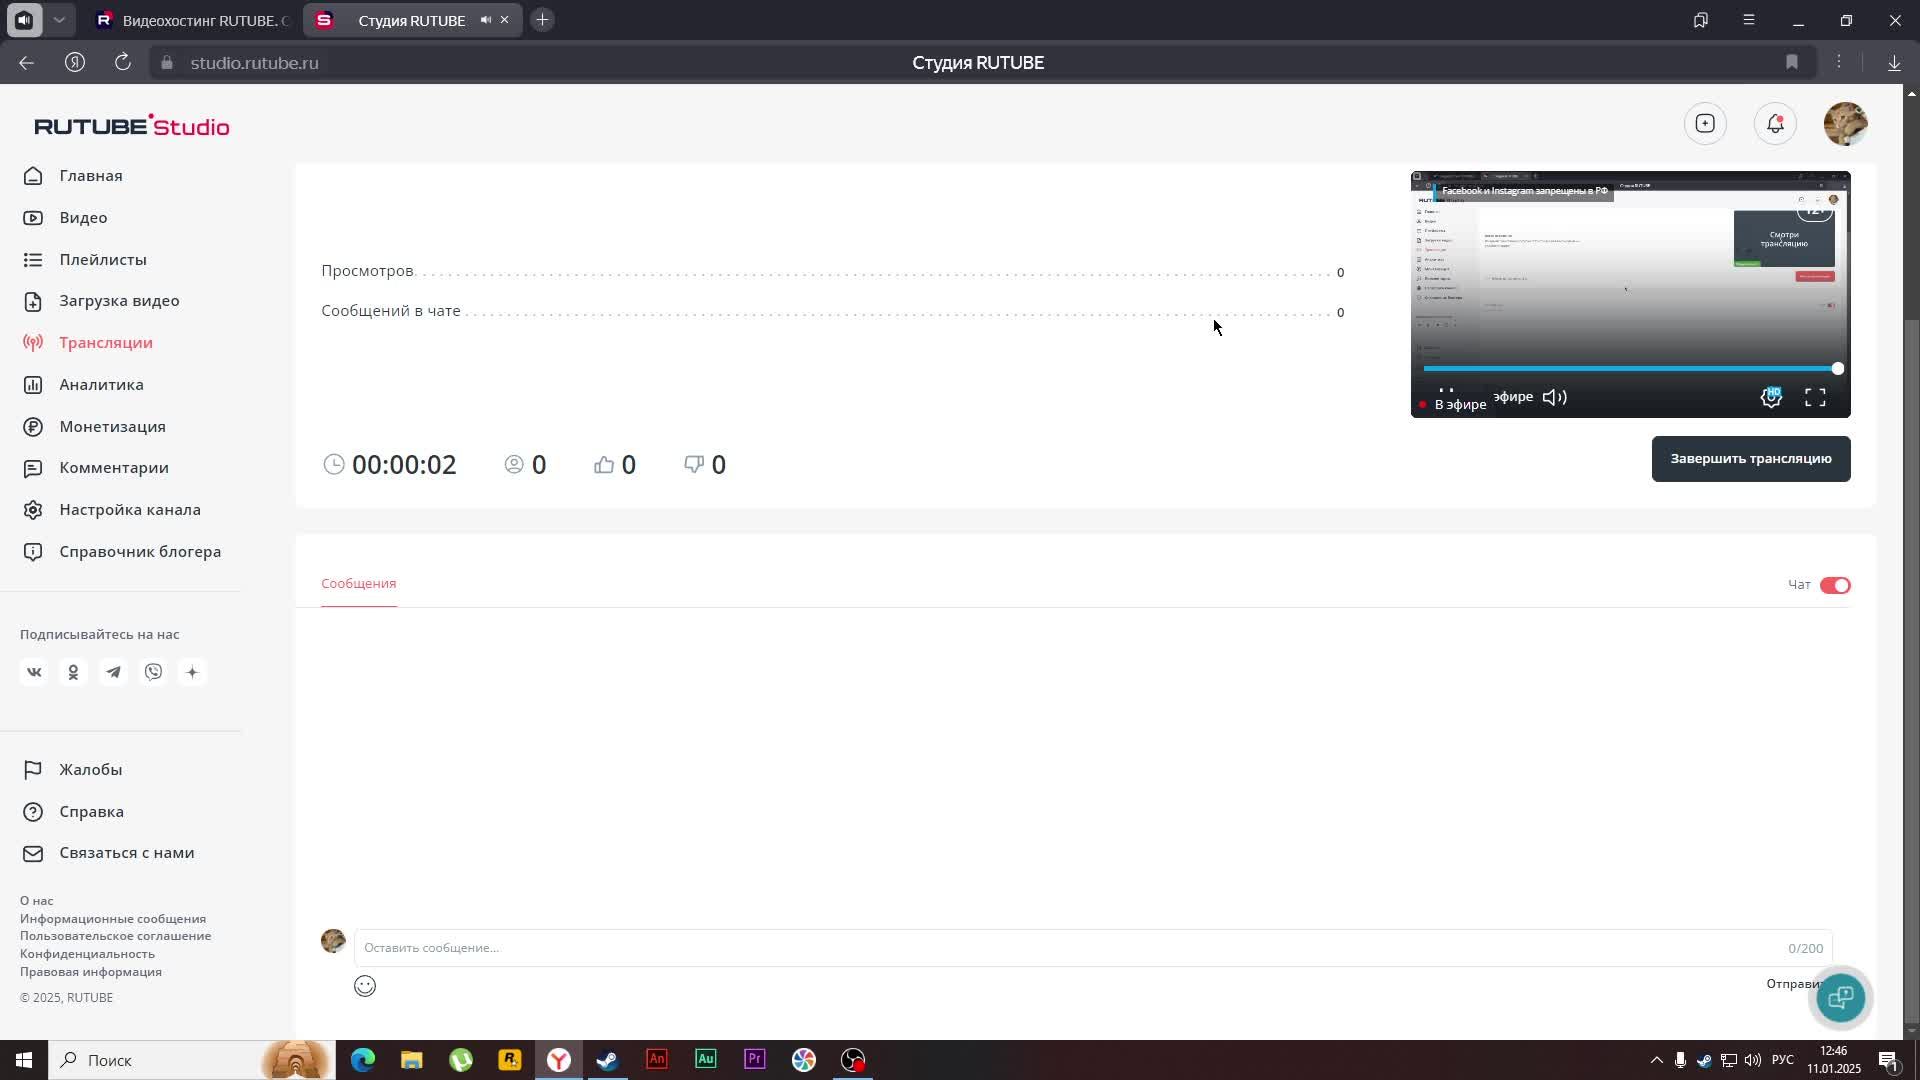The image size is (1920, 1080).
Task: Open Комментарии section
Action: (x=113, y=468)
